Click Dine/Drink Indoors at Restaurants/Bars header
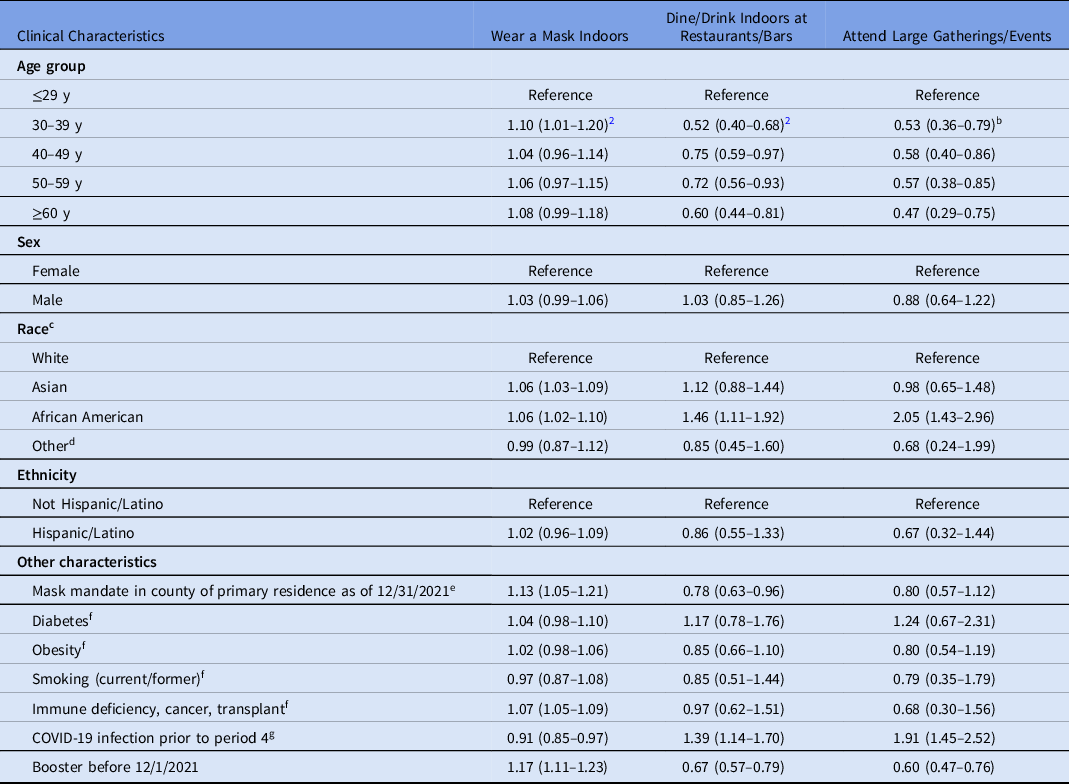The width and height of the screenshot is (1069, 784). 736,27
